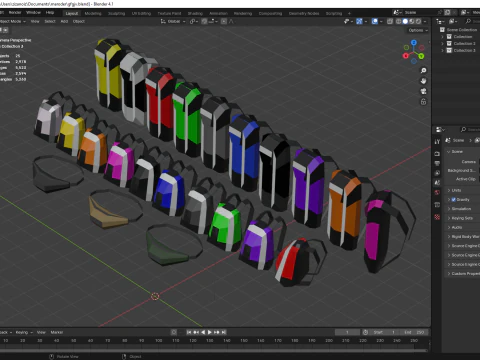Open Collection properties tab

pyautogui.click(x=437, y=205)
